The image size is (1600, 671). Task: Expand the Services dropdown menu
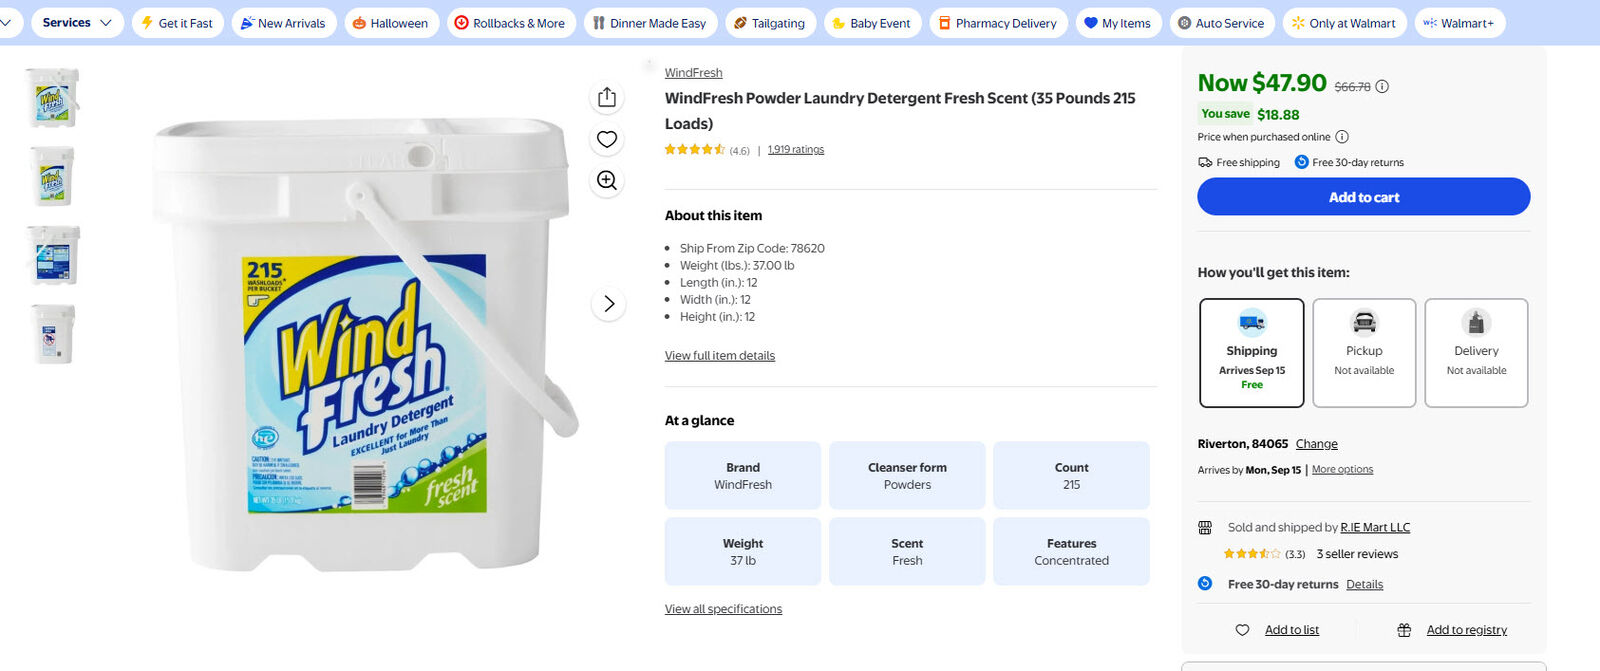[x=77, y=23]
